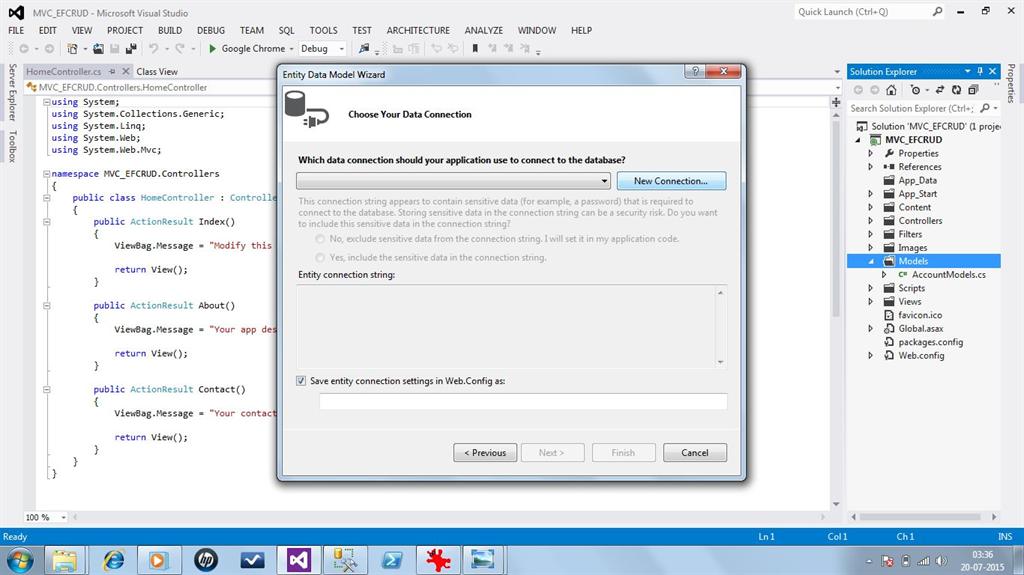1024x575 pixels.
Task: Expand the Web.config node
Action: pos(871,355)
